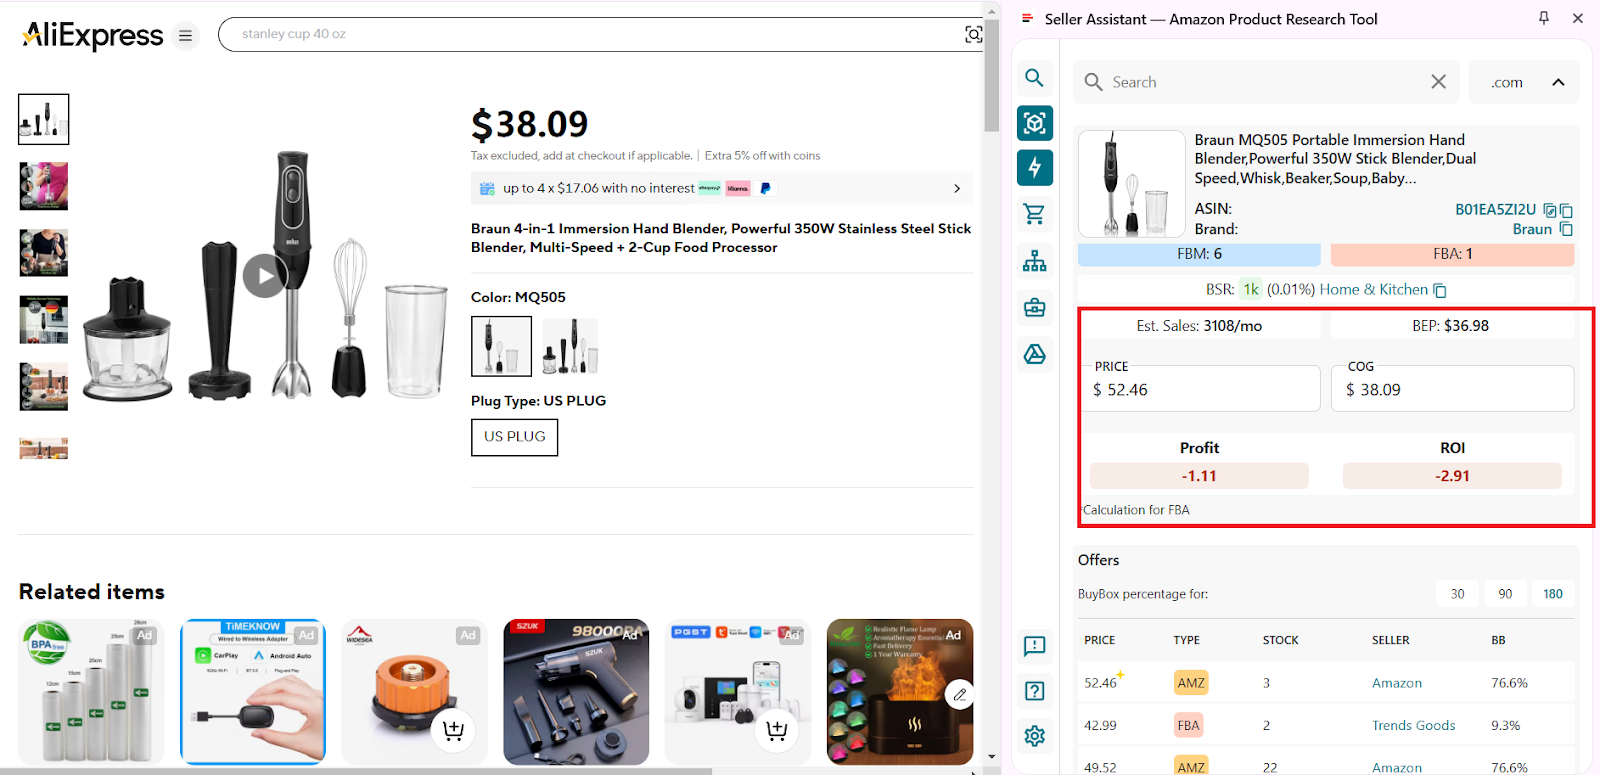Click the Profit value -1.11
The width and height of the screenshot is (1600, 775).
1199,476
